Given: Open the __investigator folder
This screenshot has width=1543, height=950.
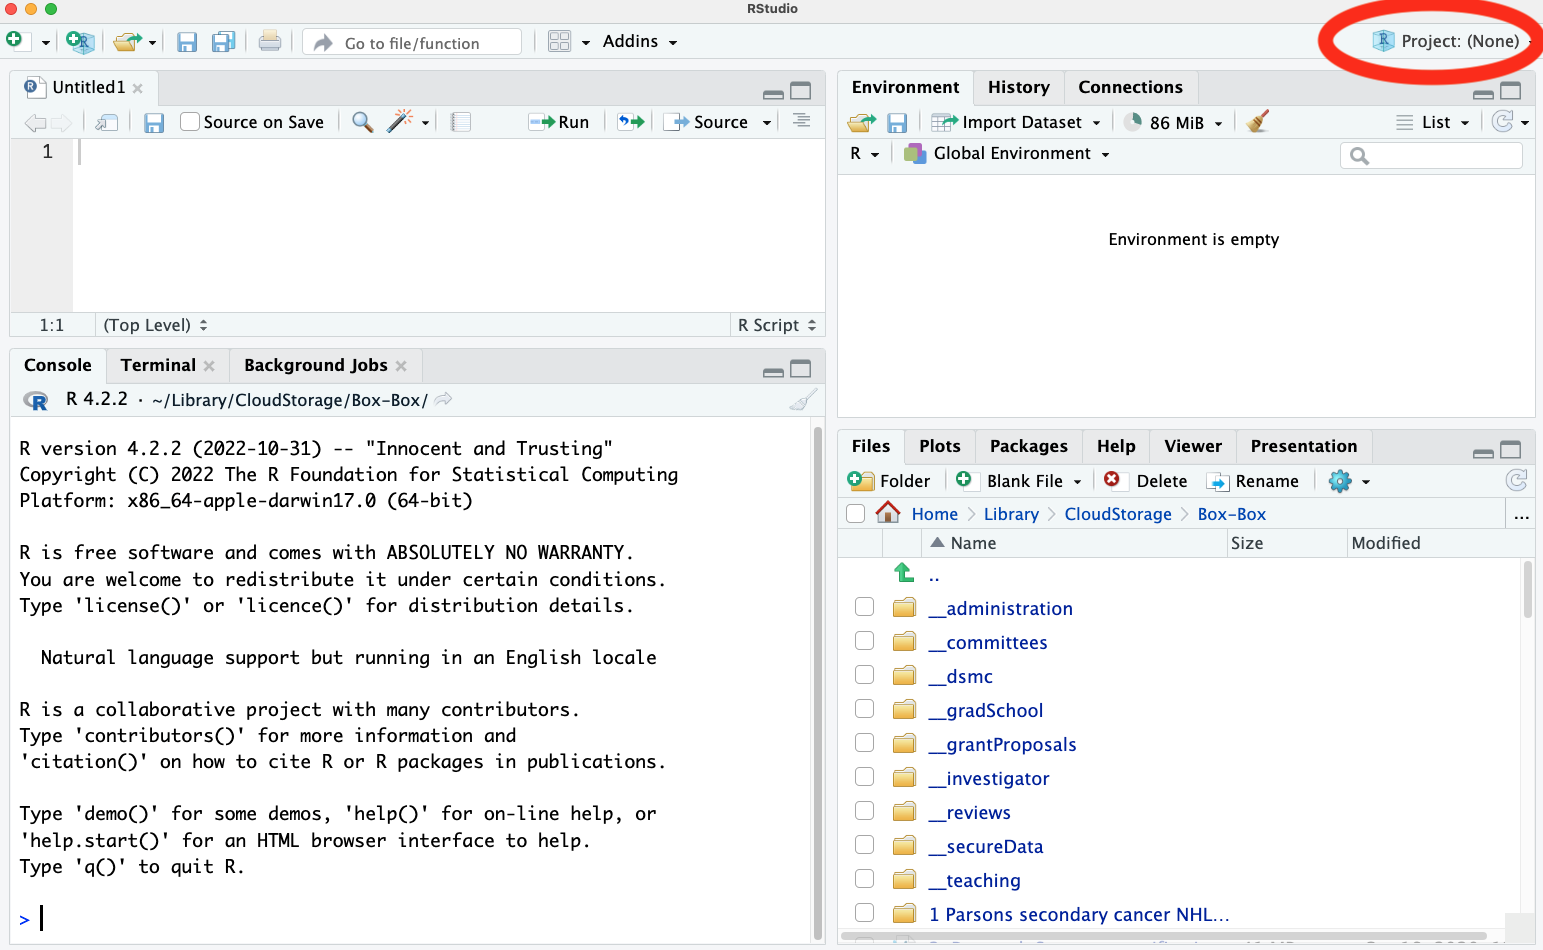Looking at the screenshot, I should pos(988,779).
